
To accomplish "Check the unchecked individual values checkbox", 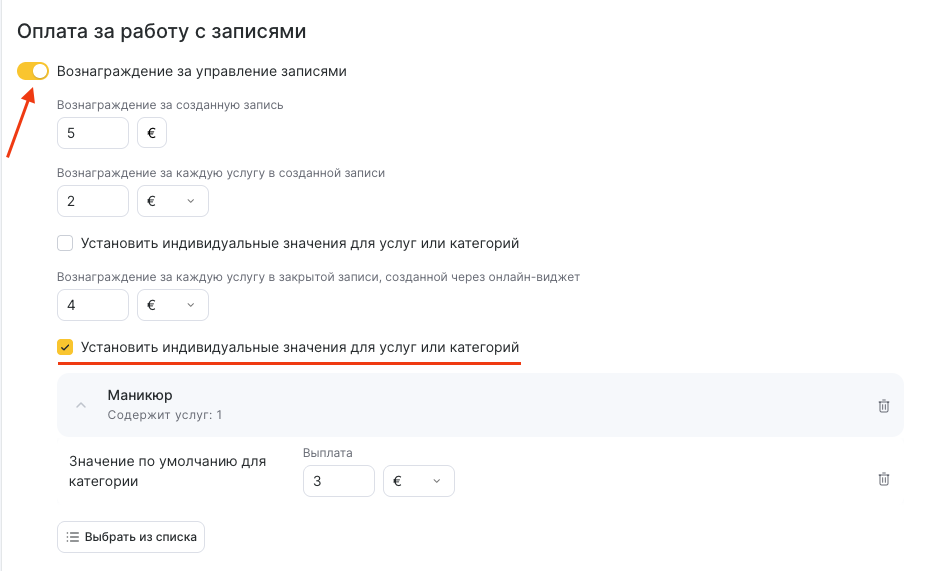I will pyautogui.click(x=66, y=243).
